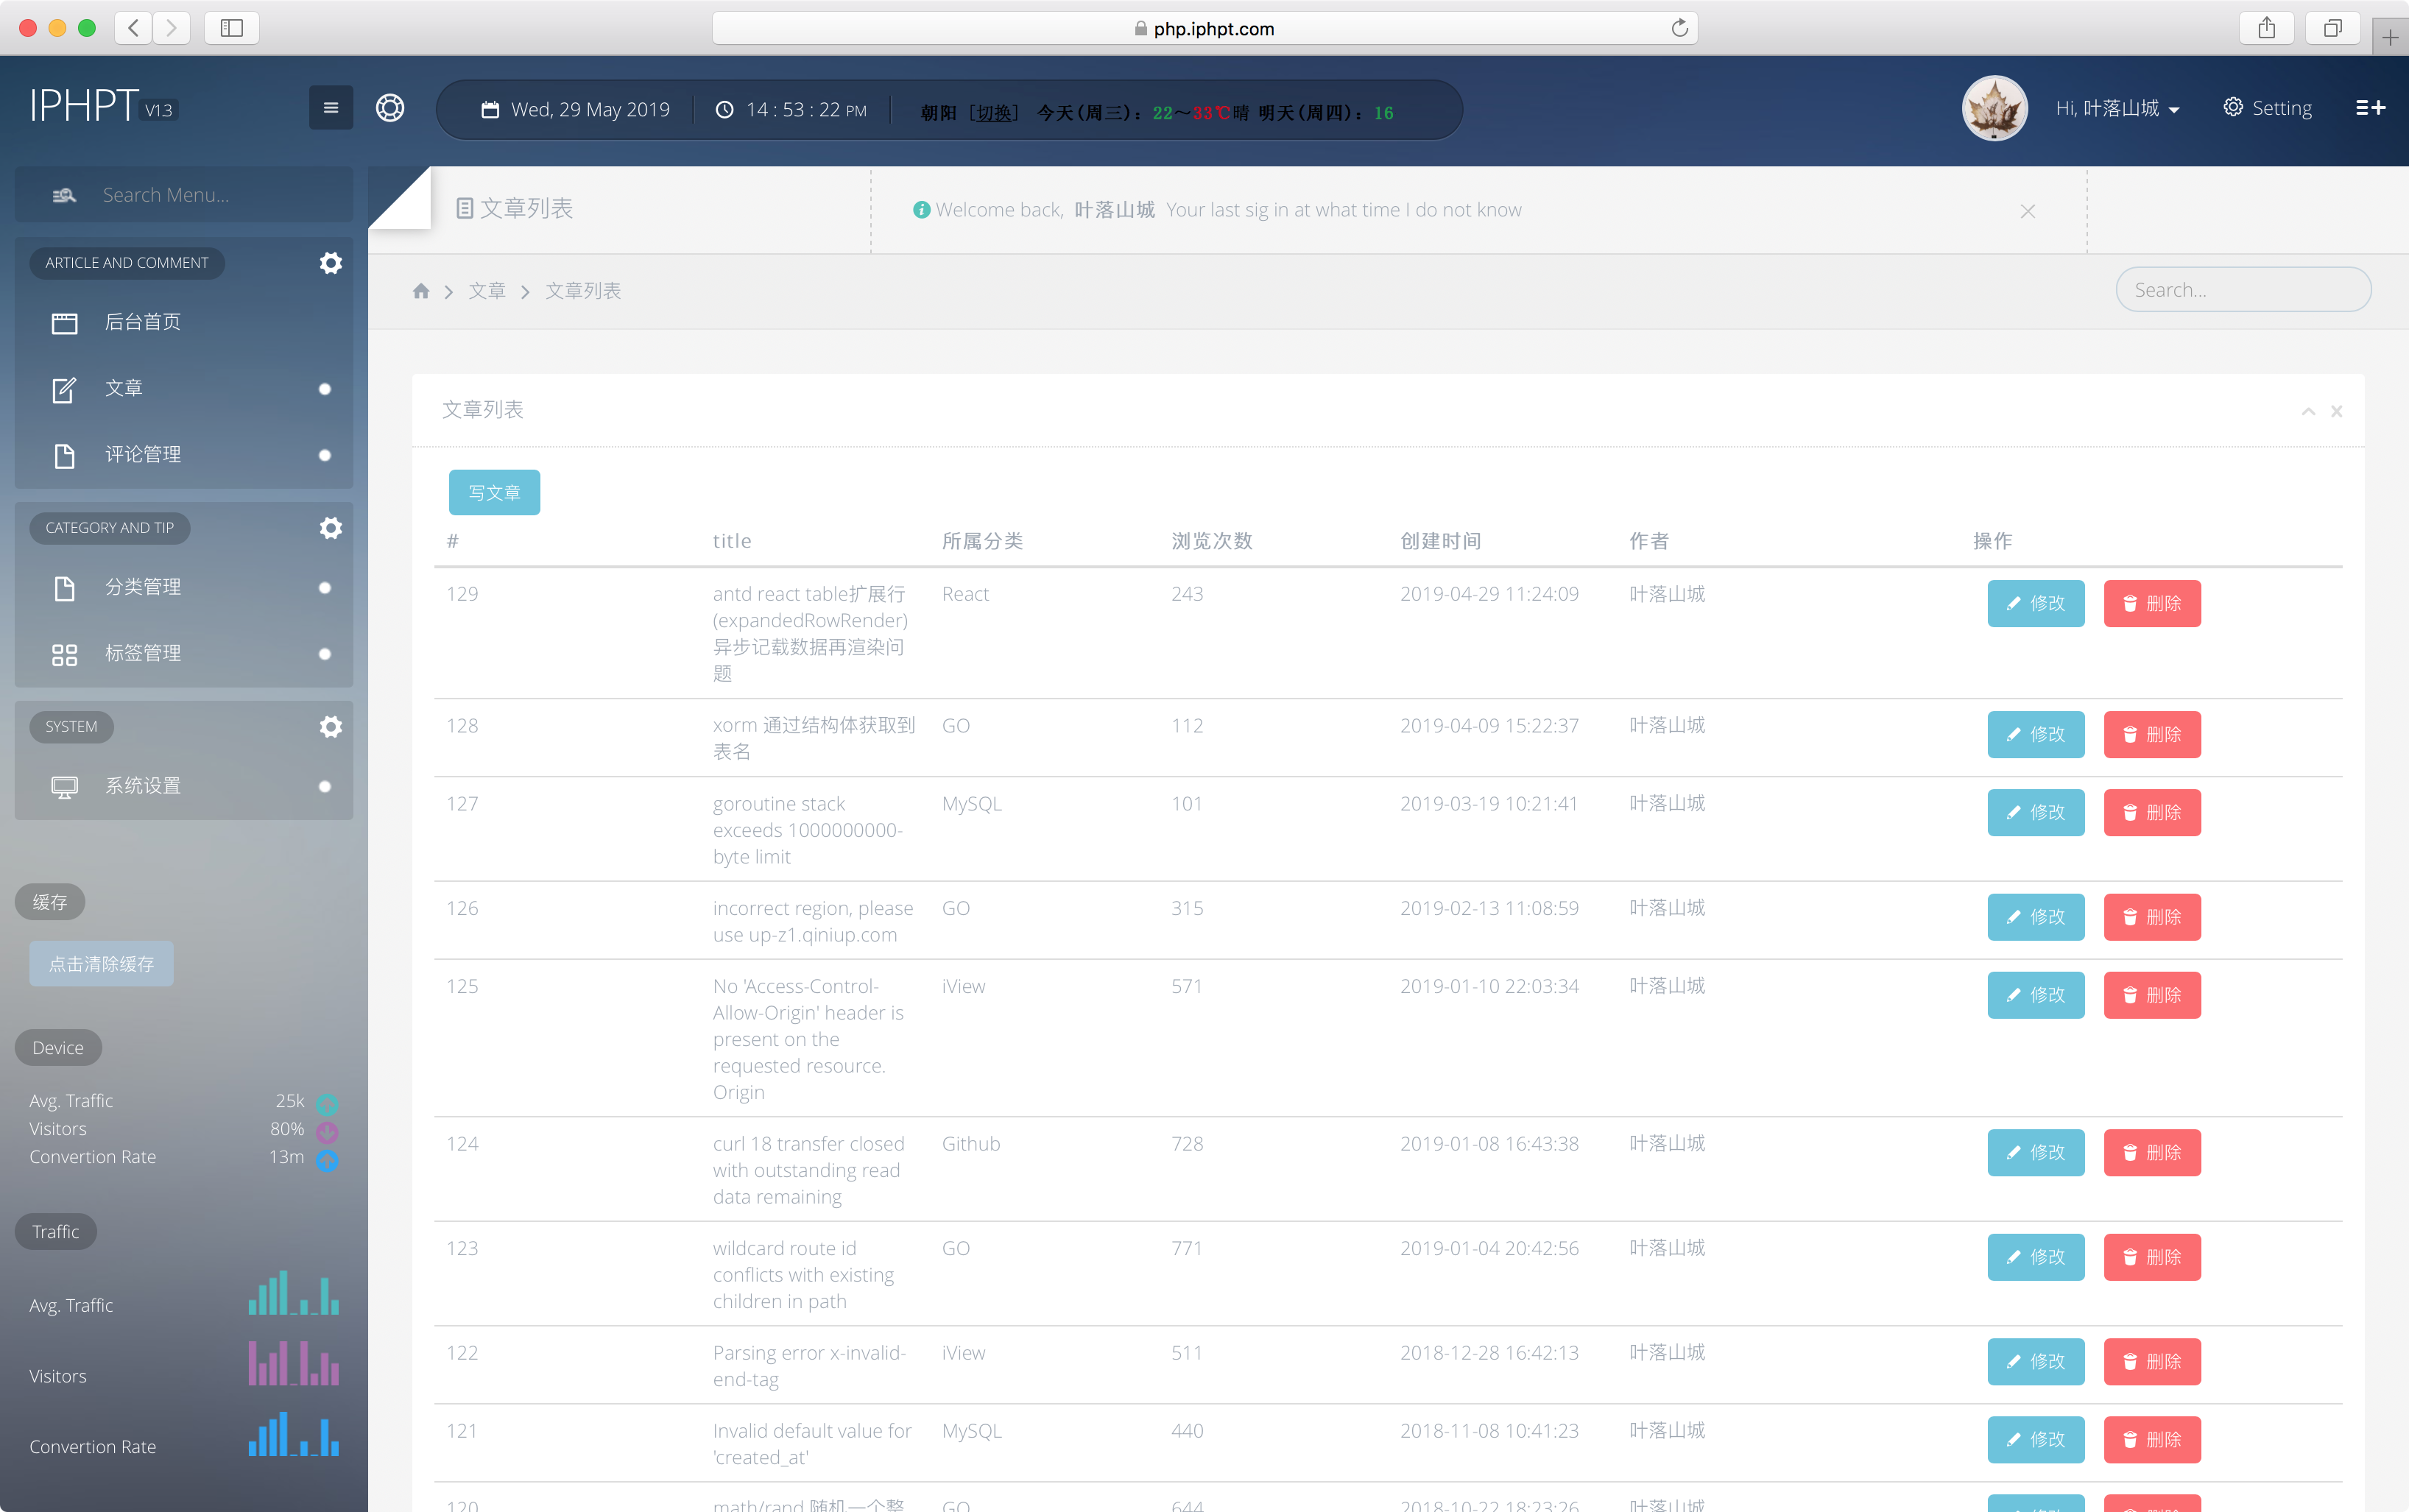Screen dimensions: 2409x1512
Task: Click gear icon beside ARTICLE AND COMMENT
Action: click(x=330, y=263)
